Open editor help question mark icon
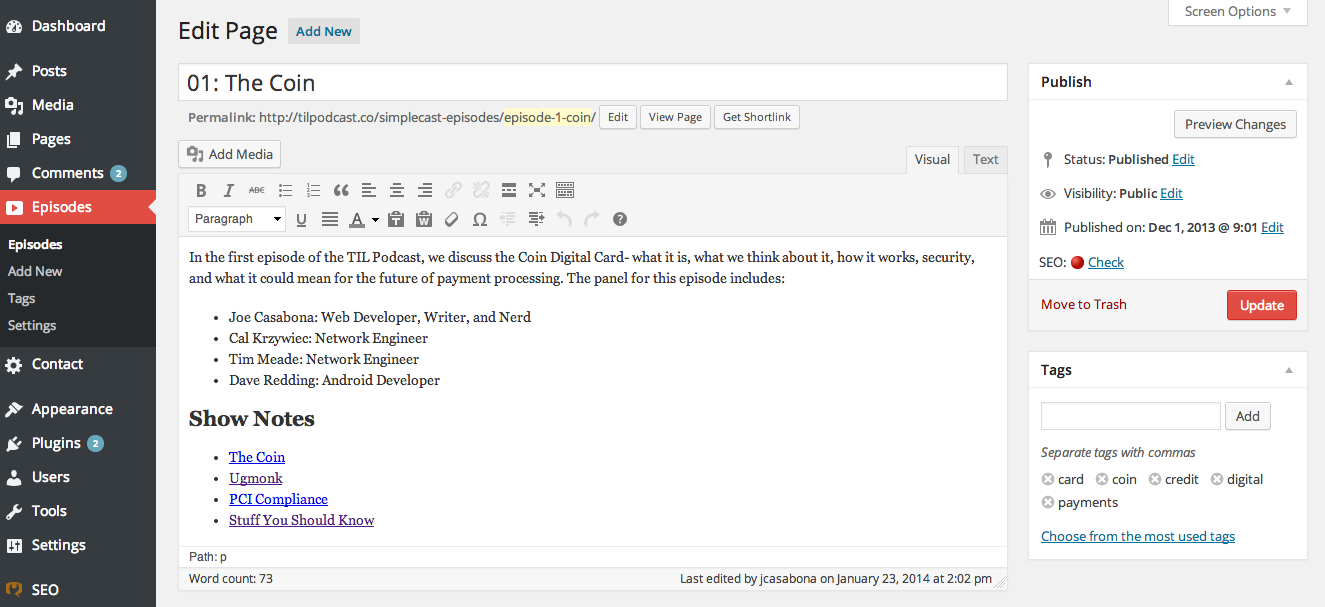The image size is (1325, 607). pyautogui.click(x=620, y=219)
